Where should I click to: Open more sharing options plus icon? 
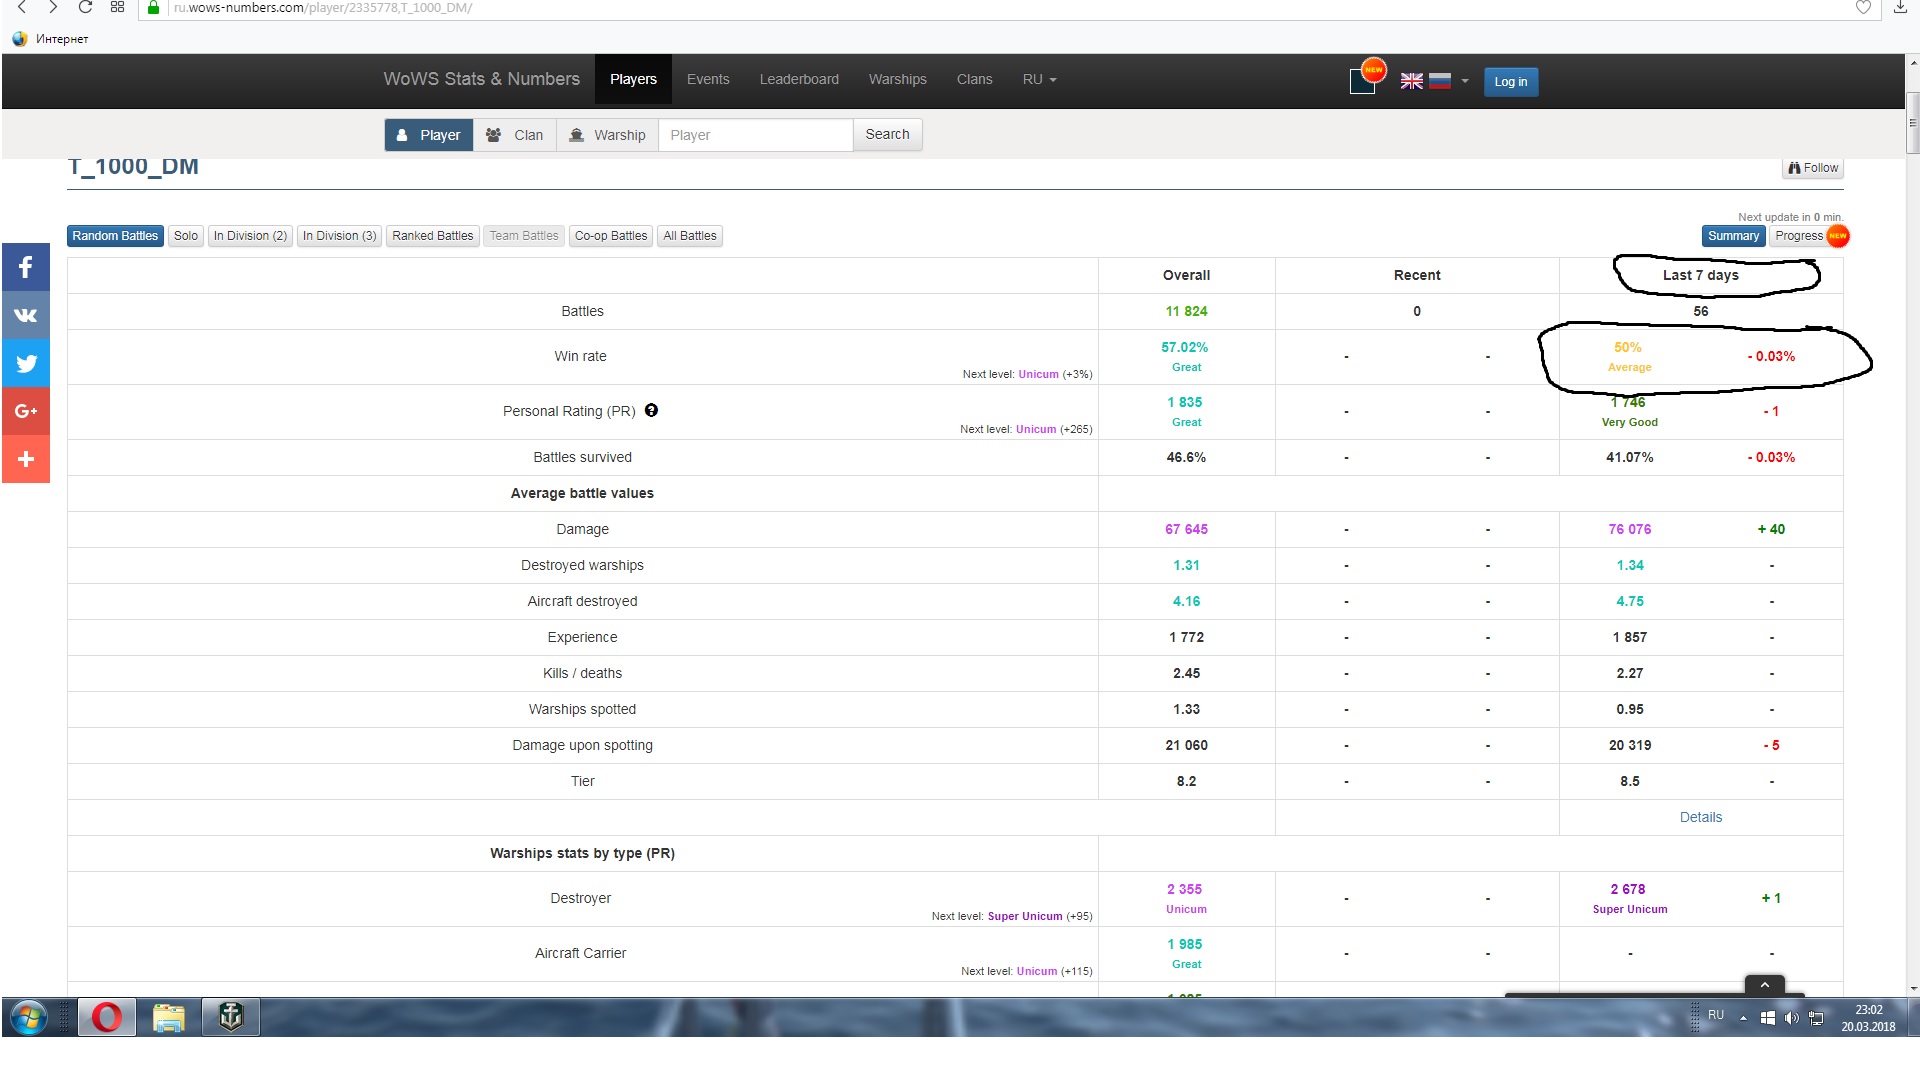(x=26, y=459)
